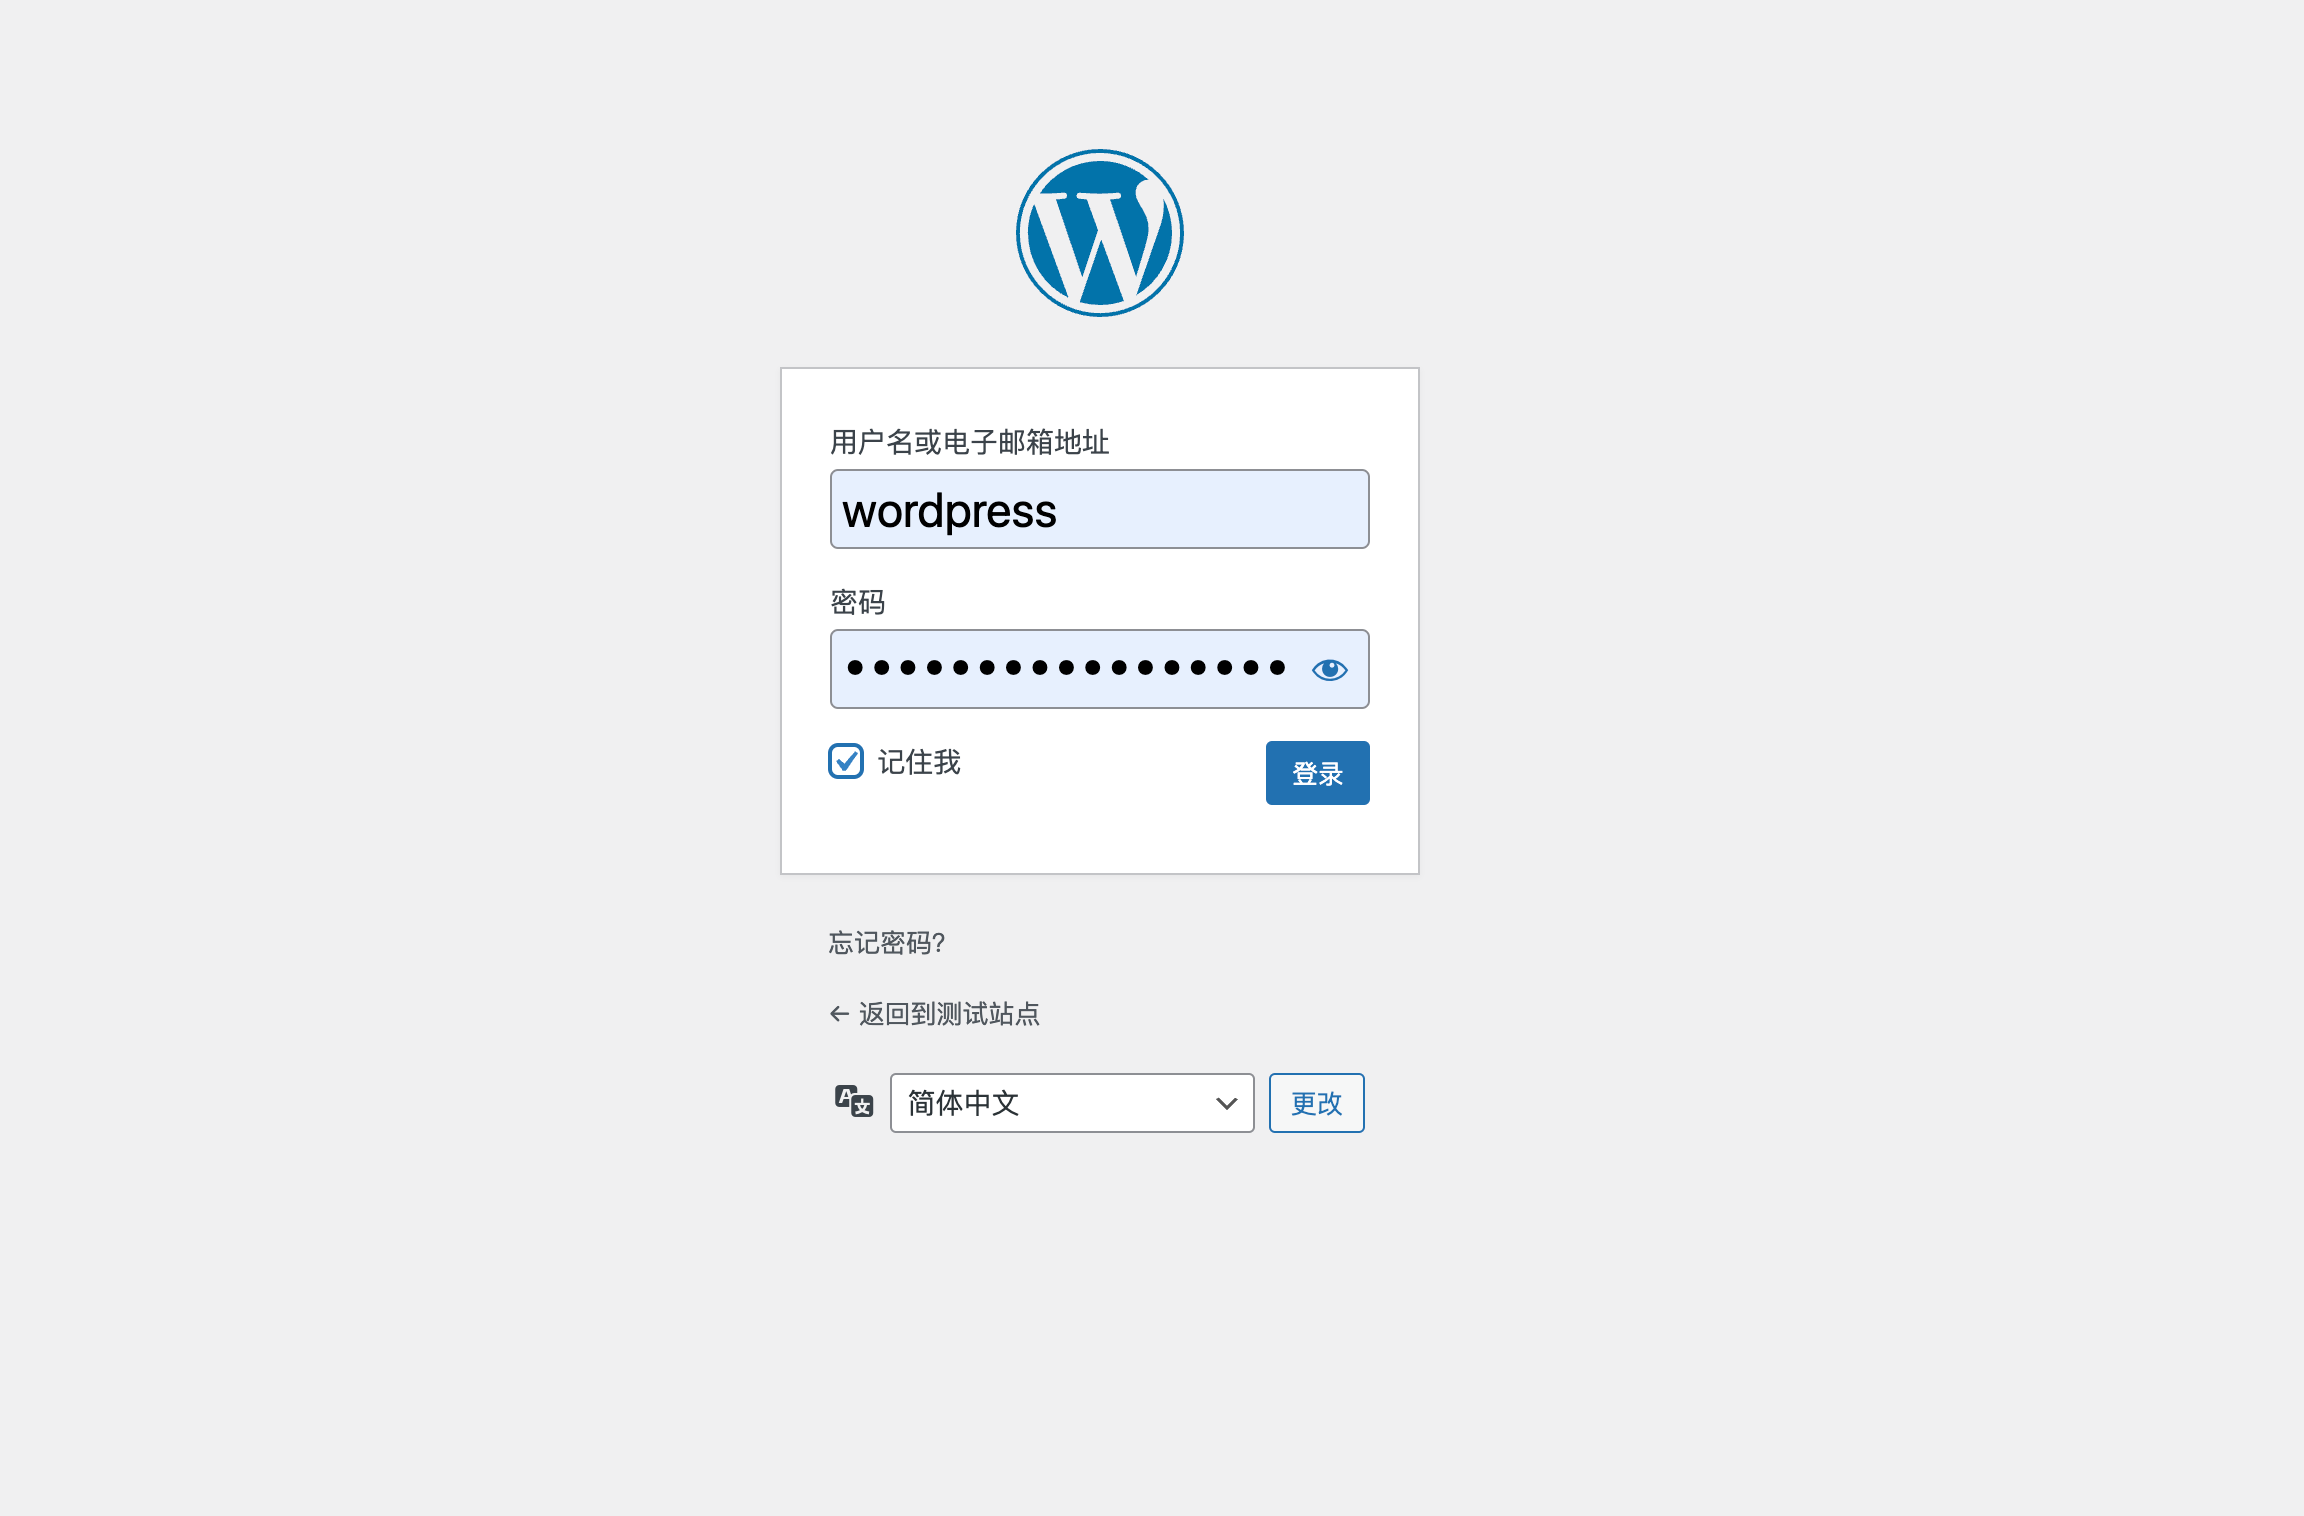The image size is (2304, 1516).
Task: Open the 忘记密码? link
Action: point(887,943)
